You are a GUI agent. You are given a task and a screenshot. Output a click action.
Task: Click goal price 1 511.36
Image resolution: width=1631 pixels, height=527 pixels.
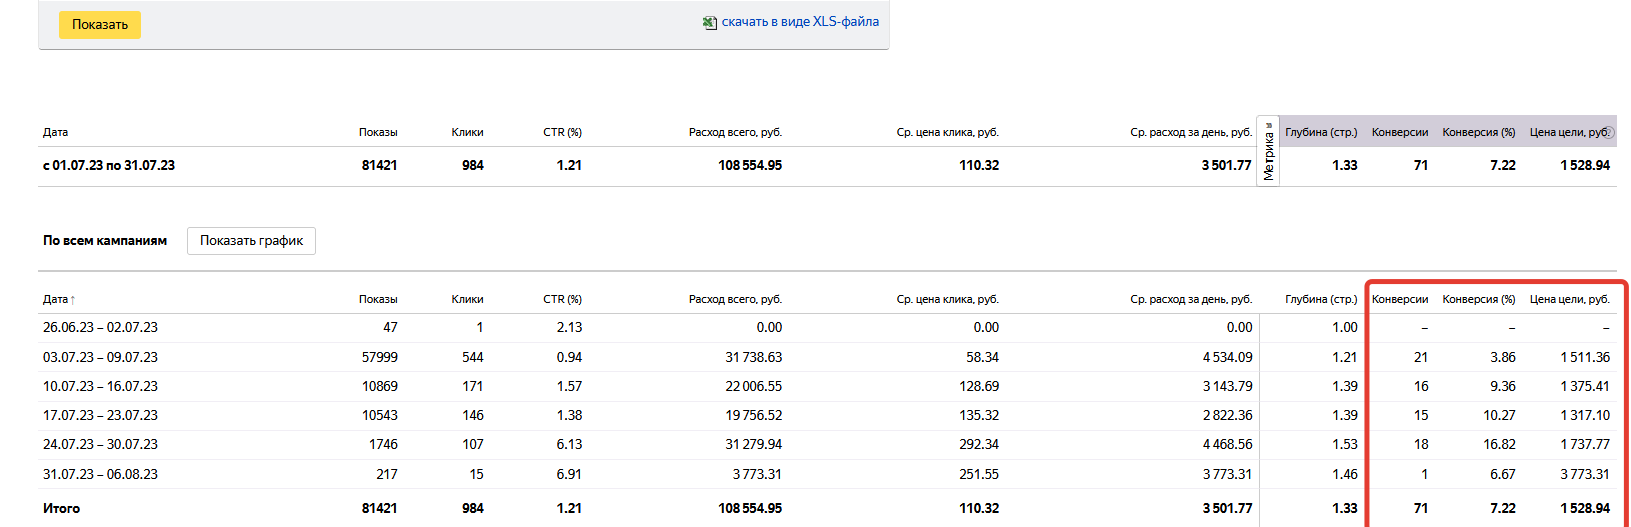(1586, 357)
